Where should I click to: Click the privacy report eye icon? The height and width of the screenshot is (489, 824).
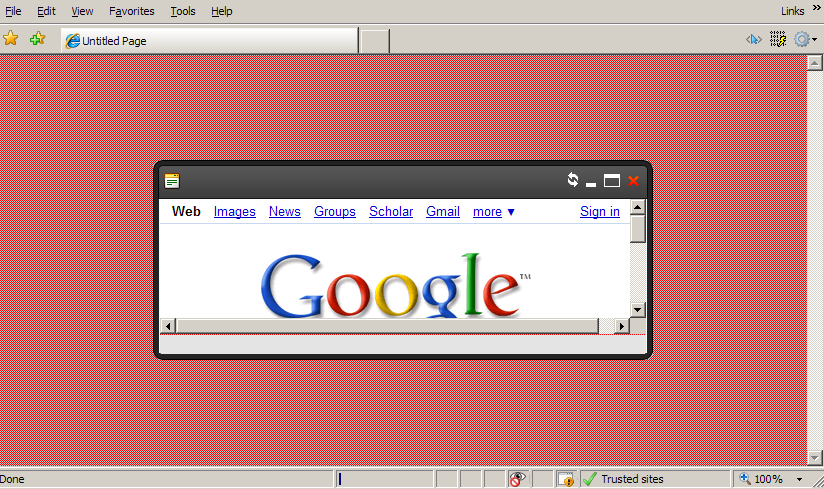click(x=518, y=479)
